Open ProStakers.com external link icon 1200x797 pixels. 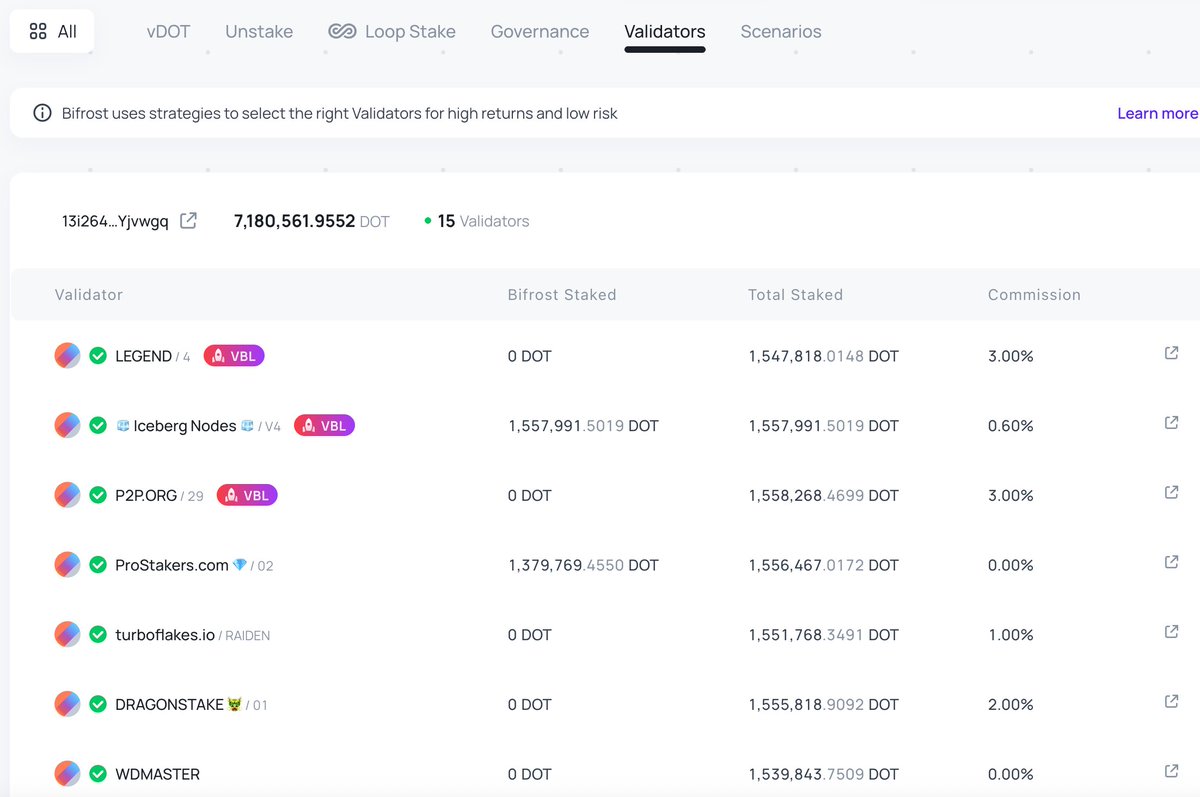[1171, 562]
